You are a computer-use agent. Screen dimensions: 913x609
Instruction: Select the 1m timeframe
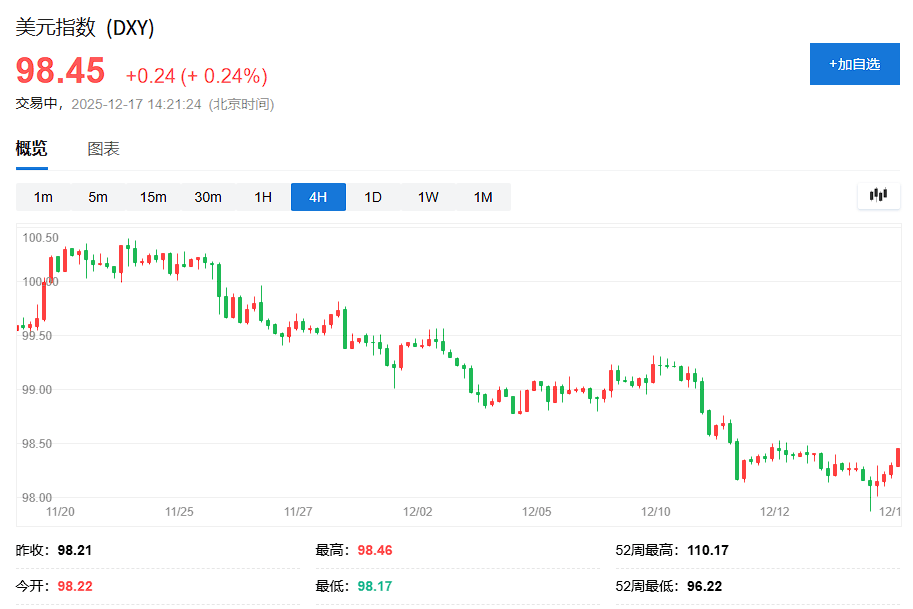click(43, 197)
